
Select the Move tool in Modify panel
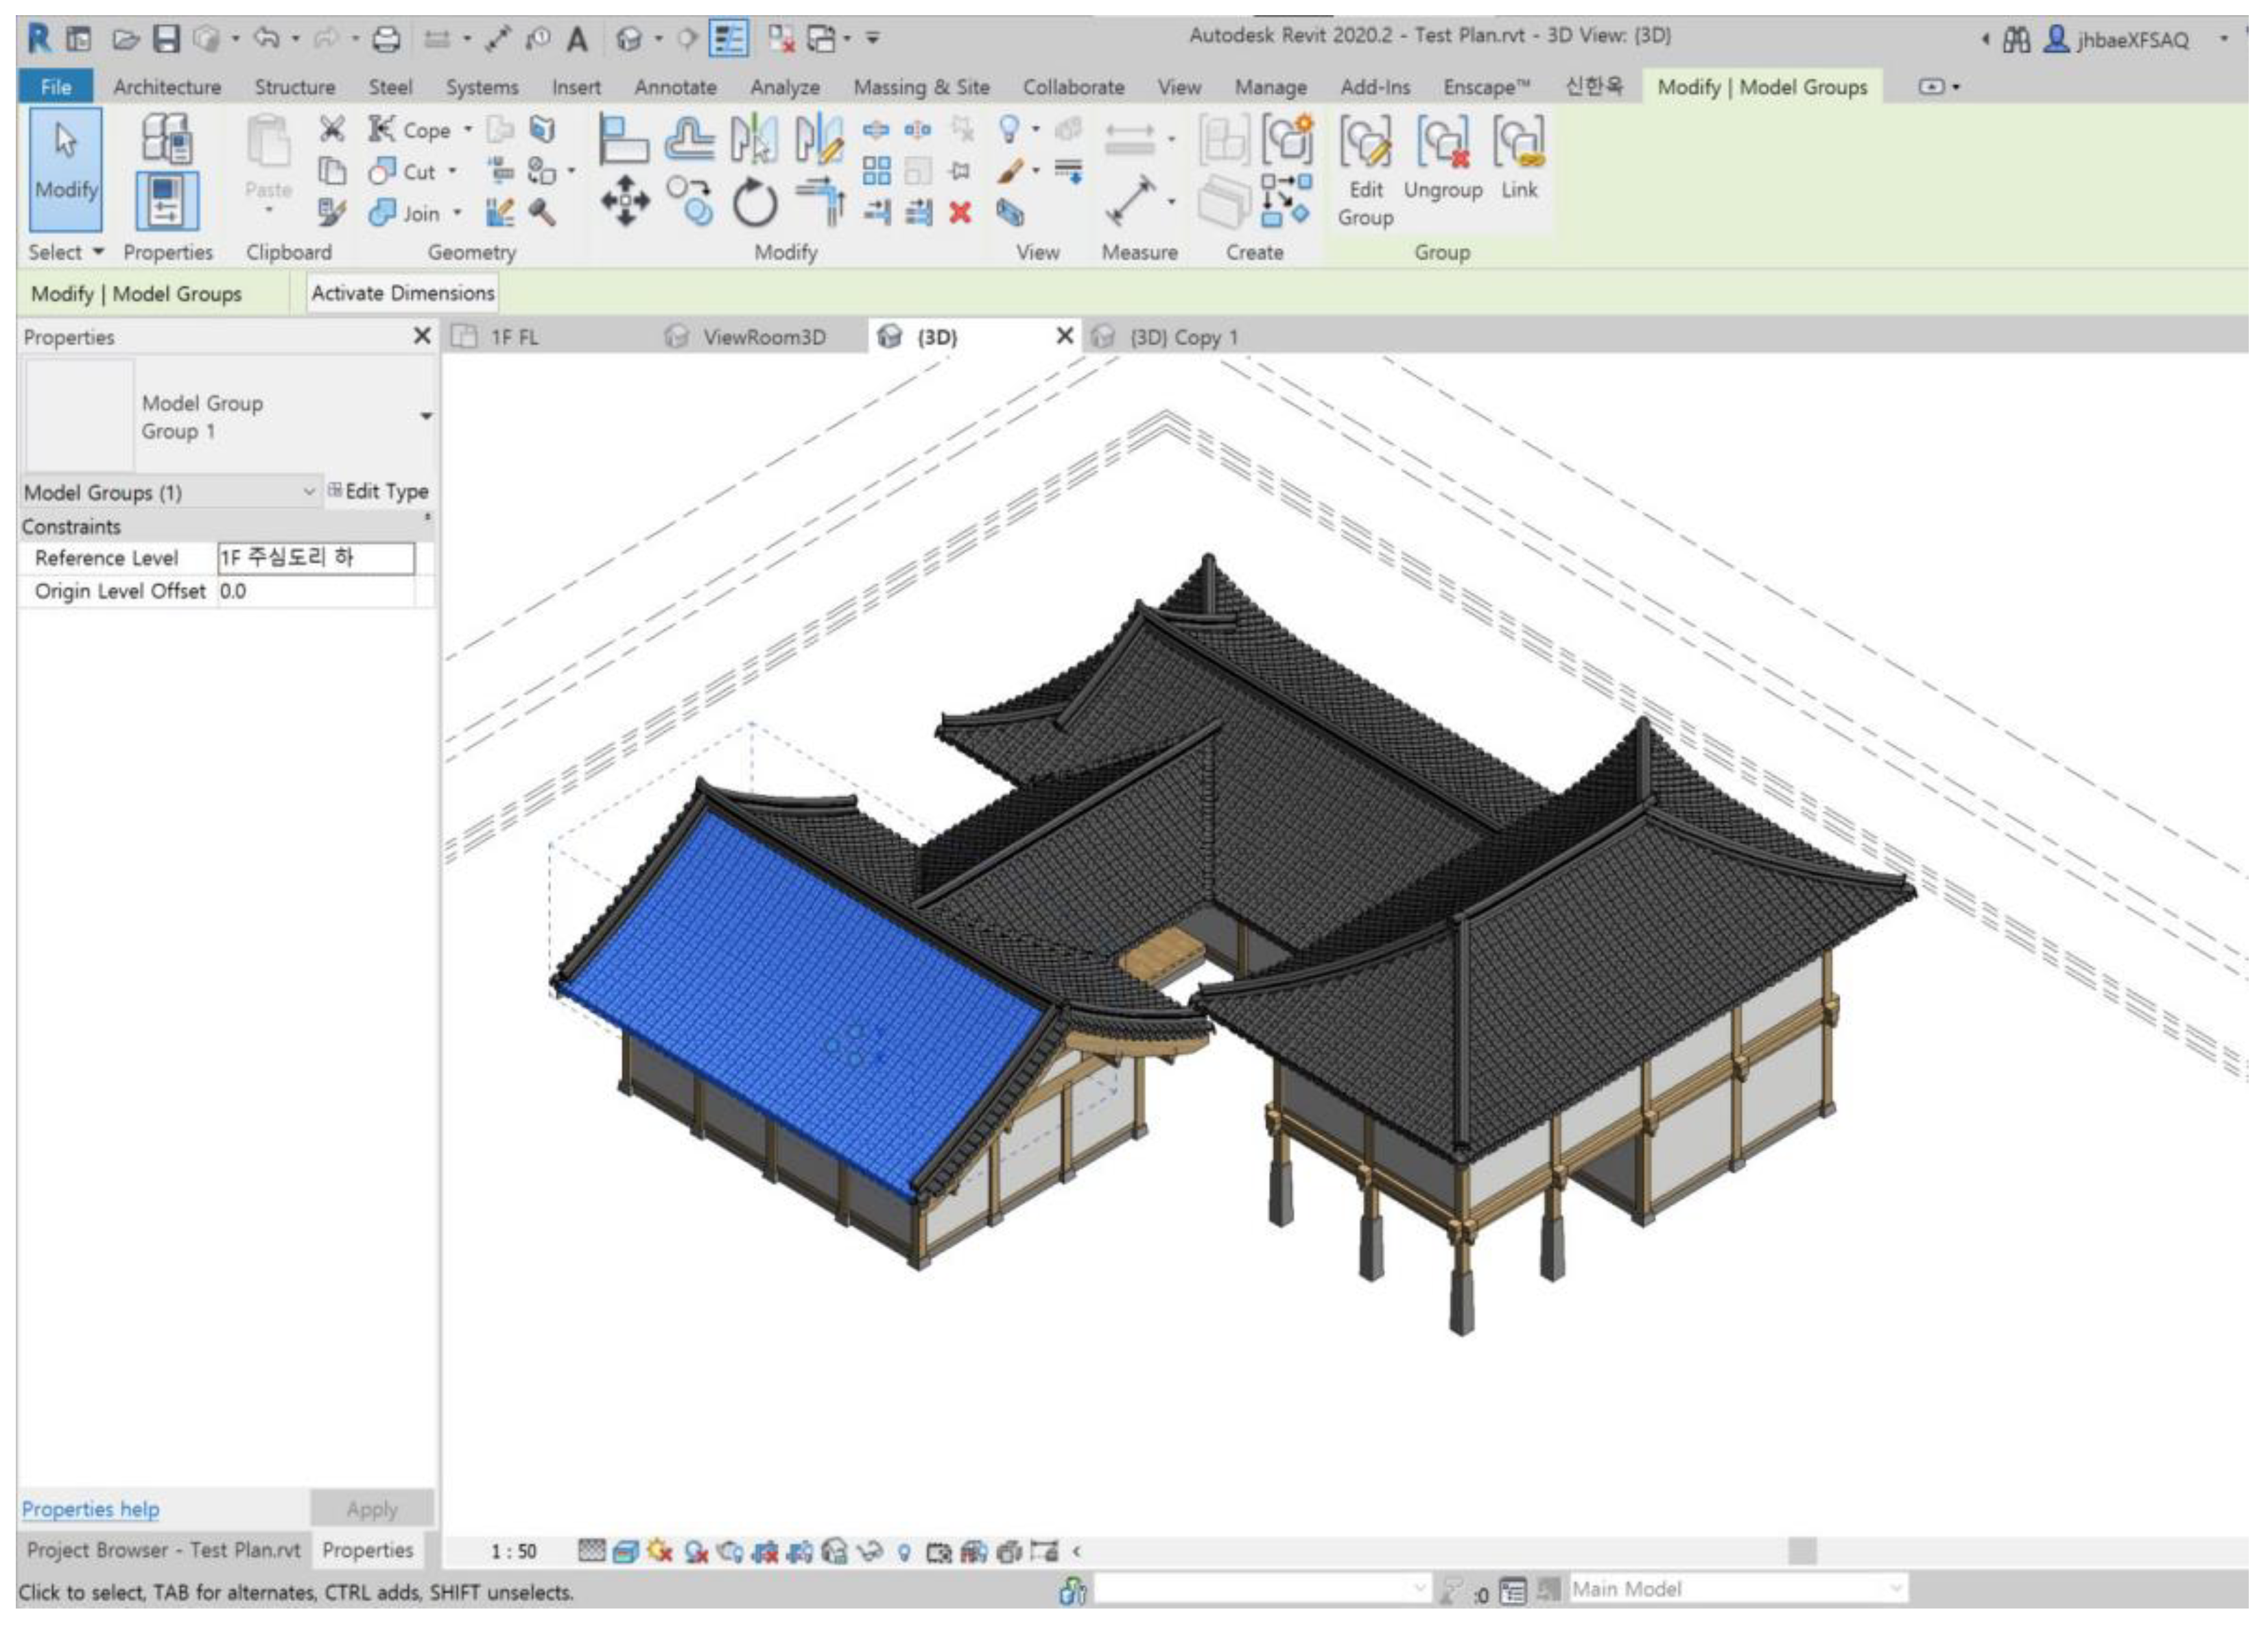(x=625, y=202)
